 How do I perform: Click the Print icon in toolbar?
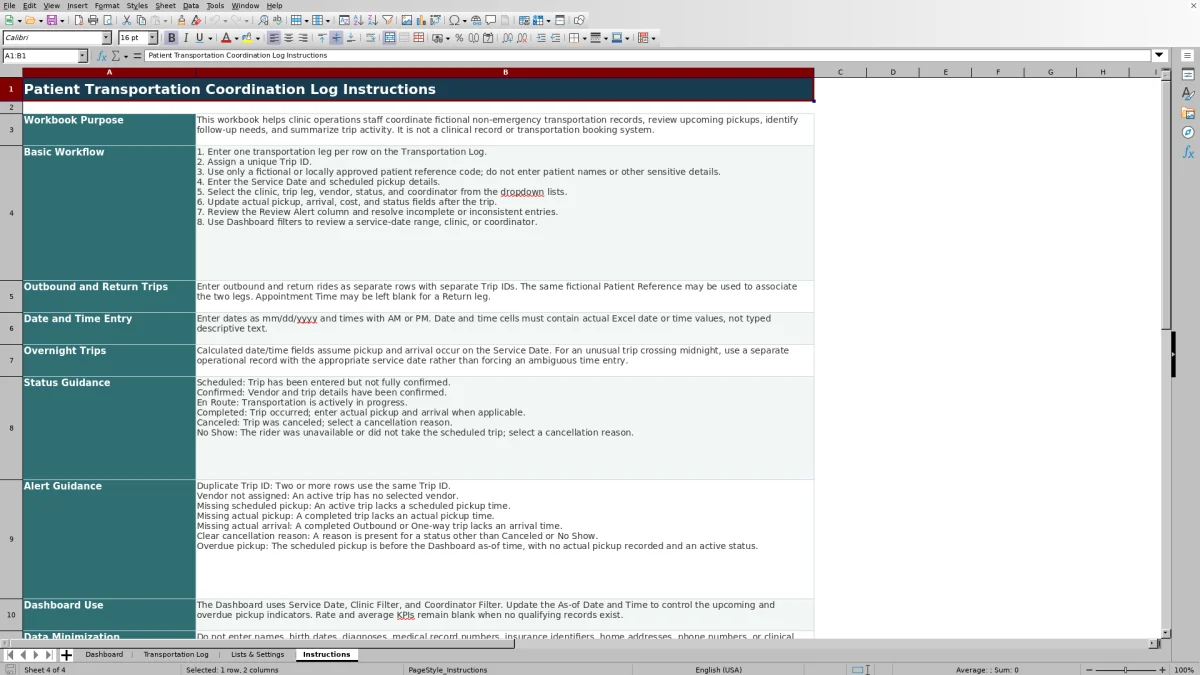(x=93, y=20)
